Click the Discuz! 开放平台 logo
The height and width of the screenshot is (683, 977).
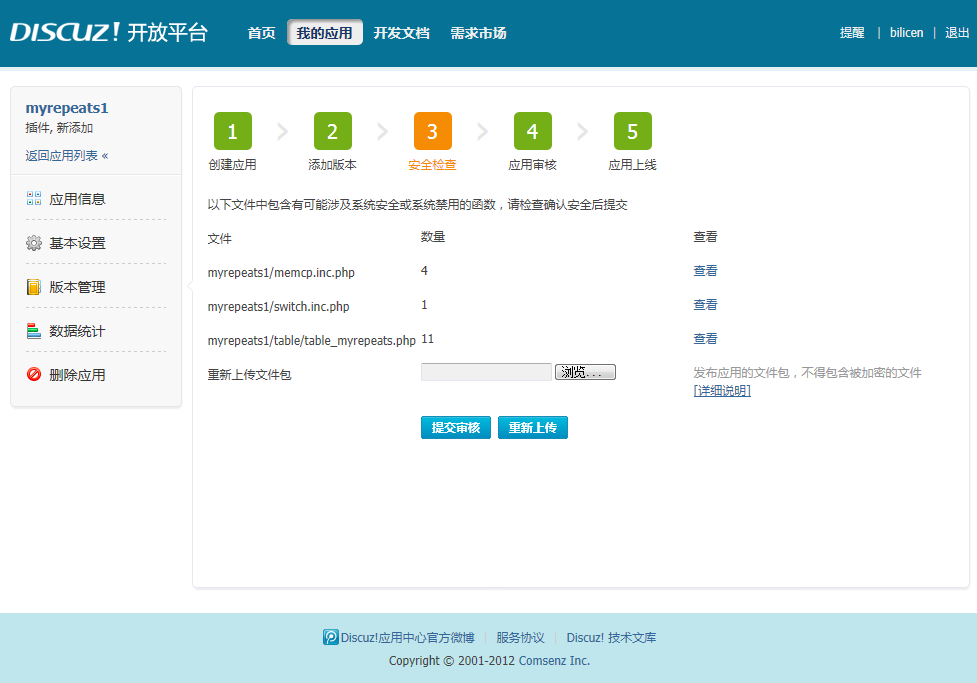[108, 32]
